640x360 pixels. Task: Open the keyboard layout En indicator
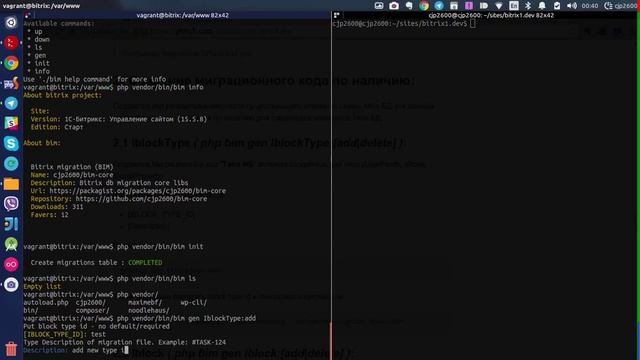pyautogui.click(x=514, y=6)
